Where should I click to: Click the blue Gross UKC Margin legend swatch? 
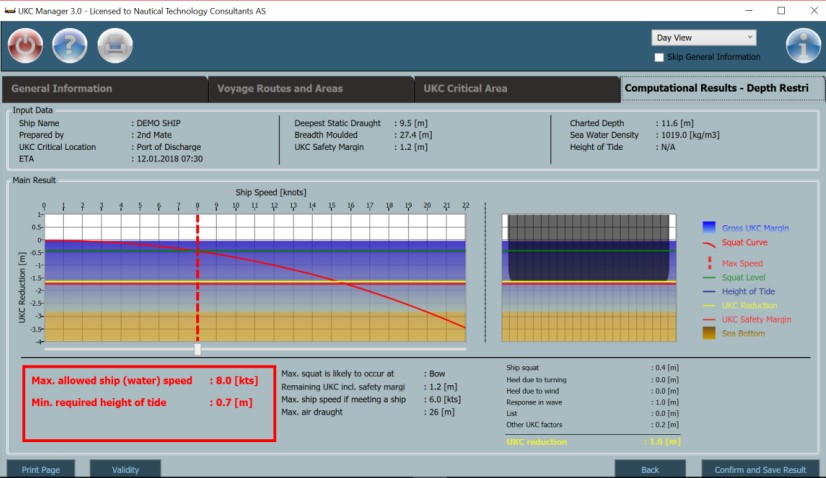point(709,228)
